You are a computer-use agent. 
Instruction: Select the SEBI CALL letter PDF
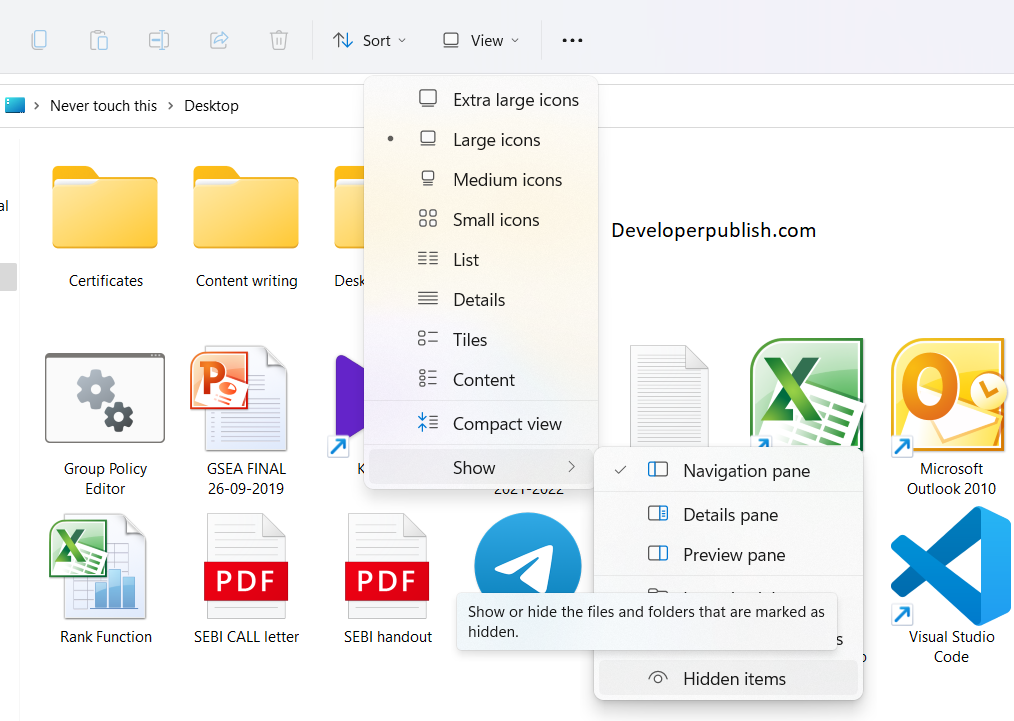(246, 566)
